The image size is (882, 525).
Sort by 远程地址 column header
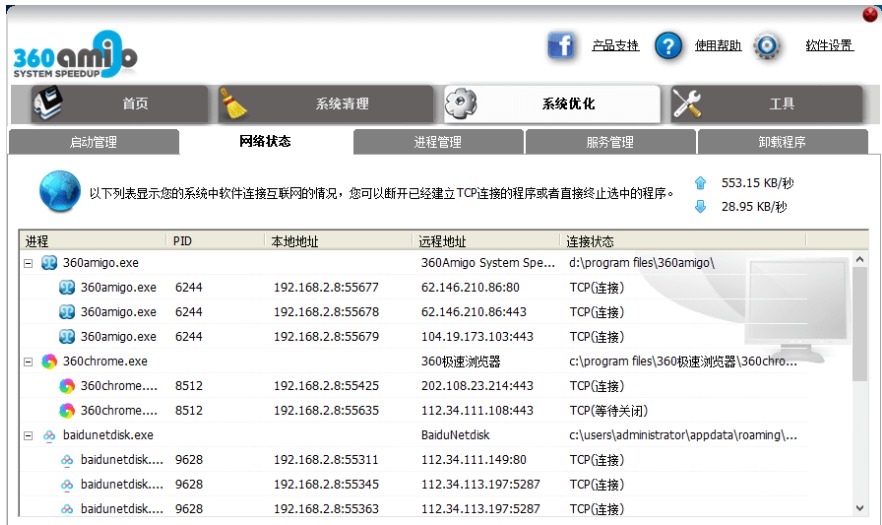coord(486,241)
